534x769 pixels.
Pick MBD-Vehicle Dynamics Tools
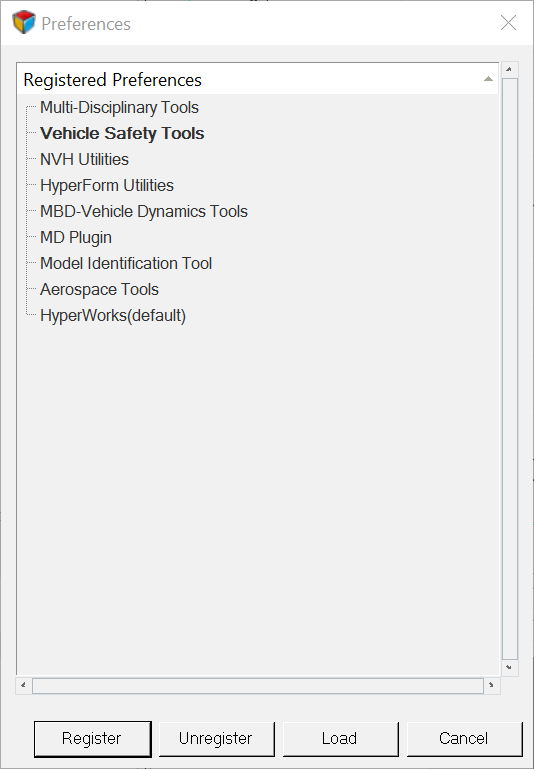tap(144, 211)
